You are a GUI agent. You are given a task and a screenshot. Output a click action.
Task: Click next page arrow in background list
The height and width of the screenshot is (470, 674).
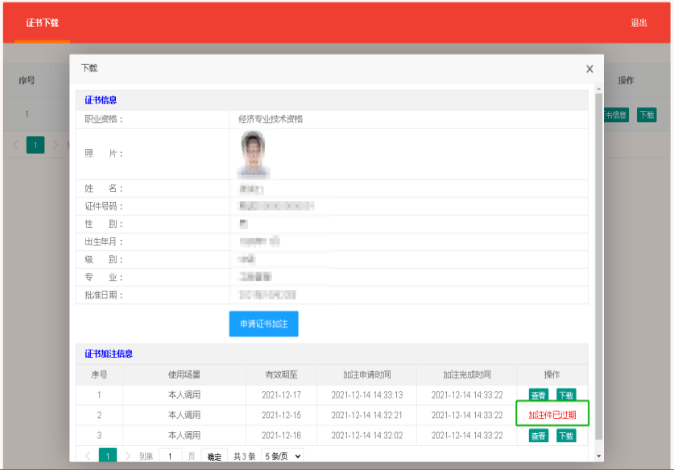click(55, 145)
